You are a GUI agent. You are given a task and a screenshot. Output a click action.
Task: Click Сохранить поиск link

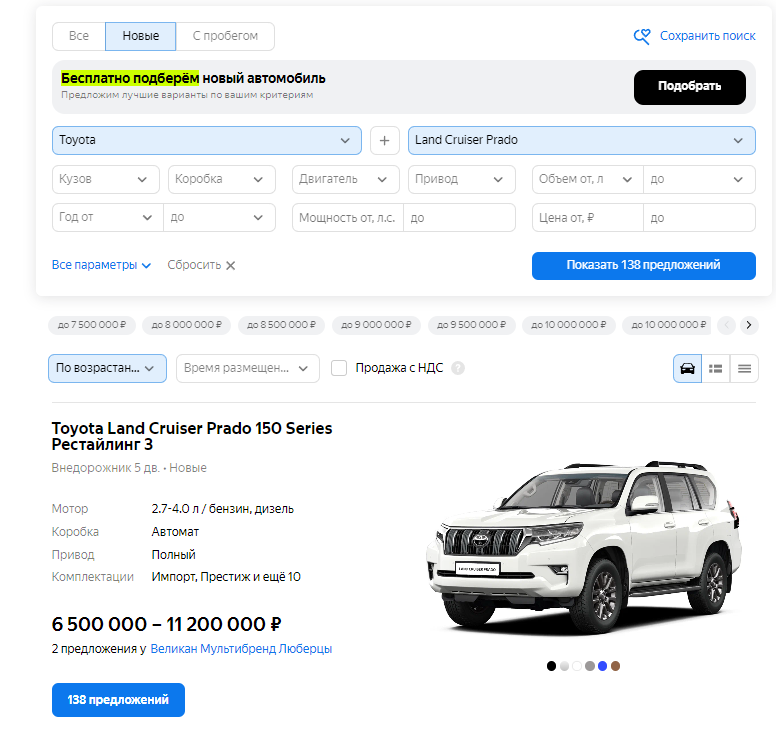point(707,36)
